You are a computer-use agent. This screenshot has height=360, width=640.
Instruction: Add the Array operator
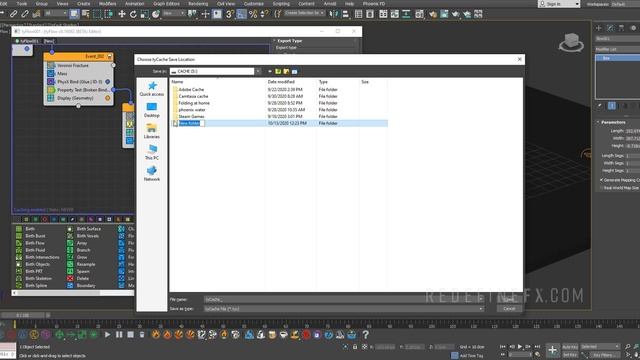coord(78,243)
